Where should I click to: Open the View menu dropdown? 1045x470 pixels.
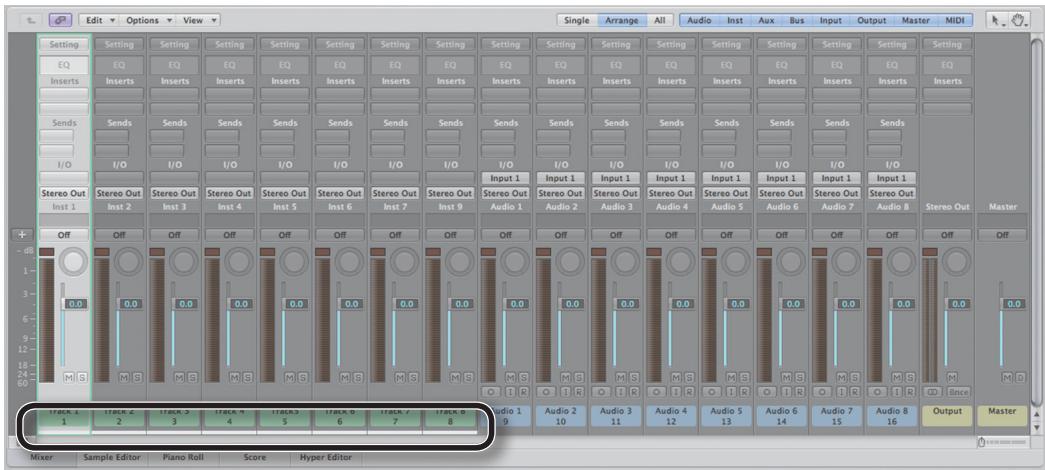199,20
